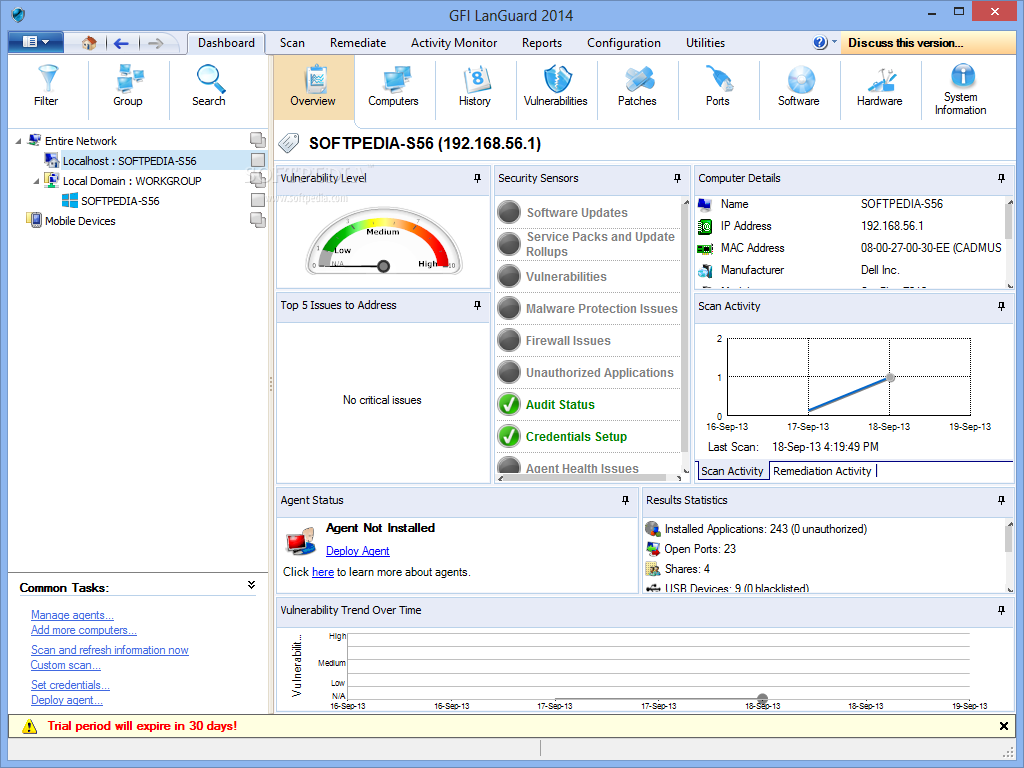This screenshot has width=1024, height=768.
Task: Open the Computers dashboard view
Action: (394, 86)
